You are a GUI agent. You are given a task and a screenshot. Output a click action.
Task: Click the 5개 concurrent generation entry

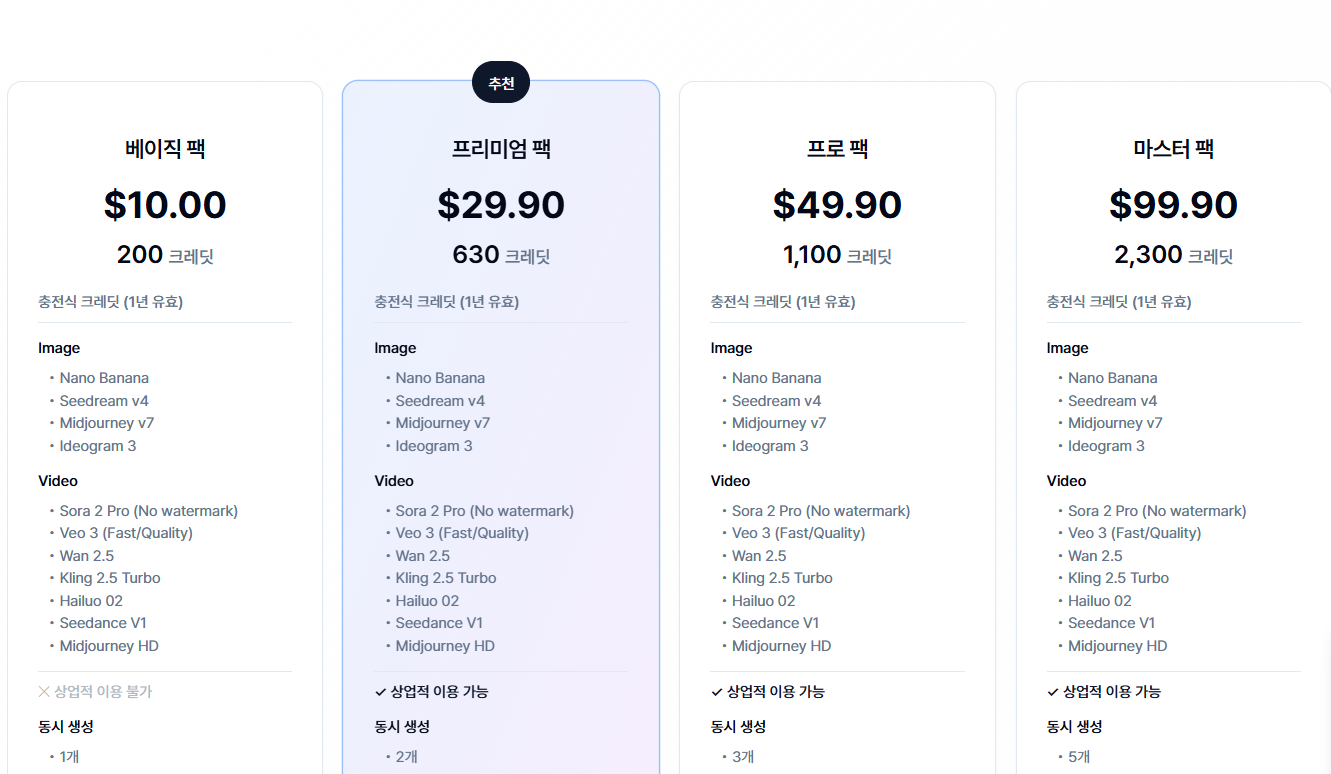point(1079,757)
